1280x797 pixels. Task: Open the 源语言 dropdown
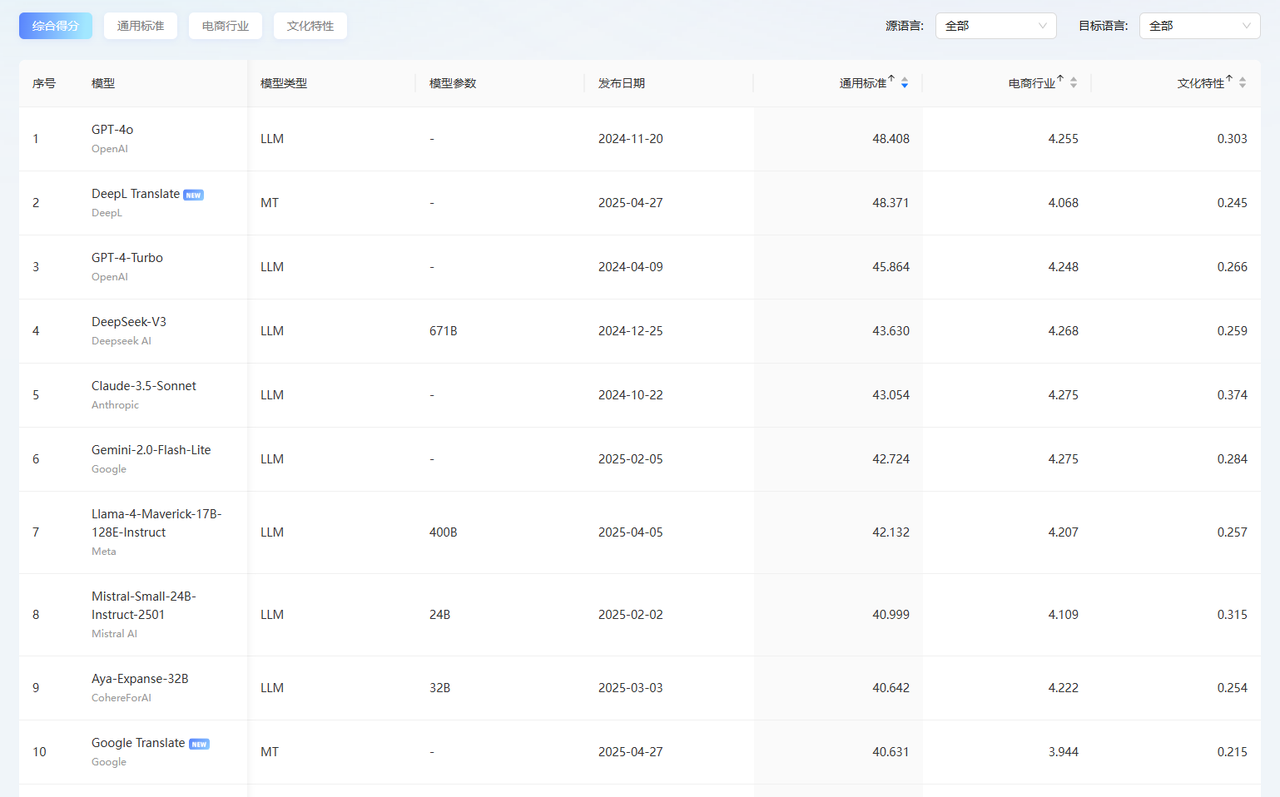(x=996, y=26)
